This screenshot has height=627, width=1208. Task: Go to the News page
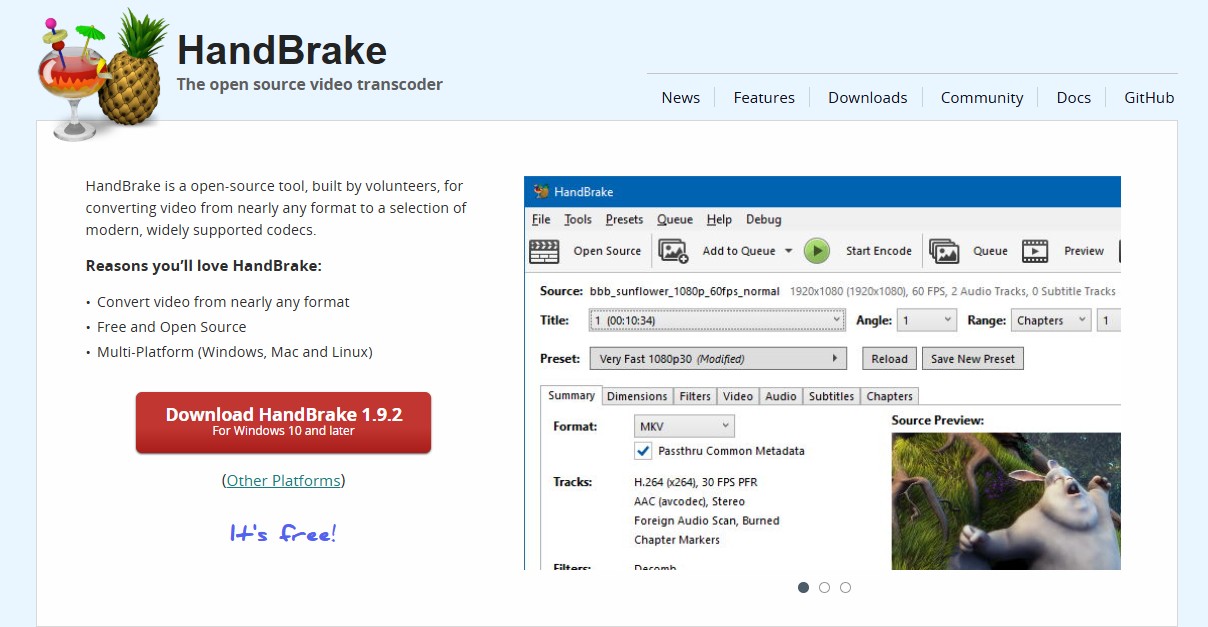681,98
